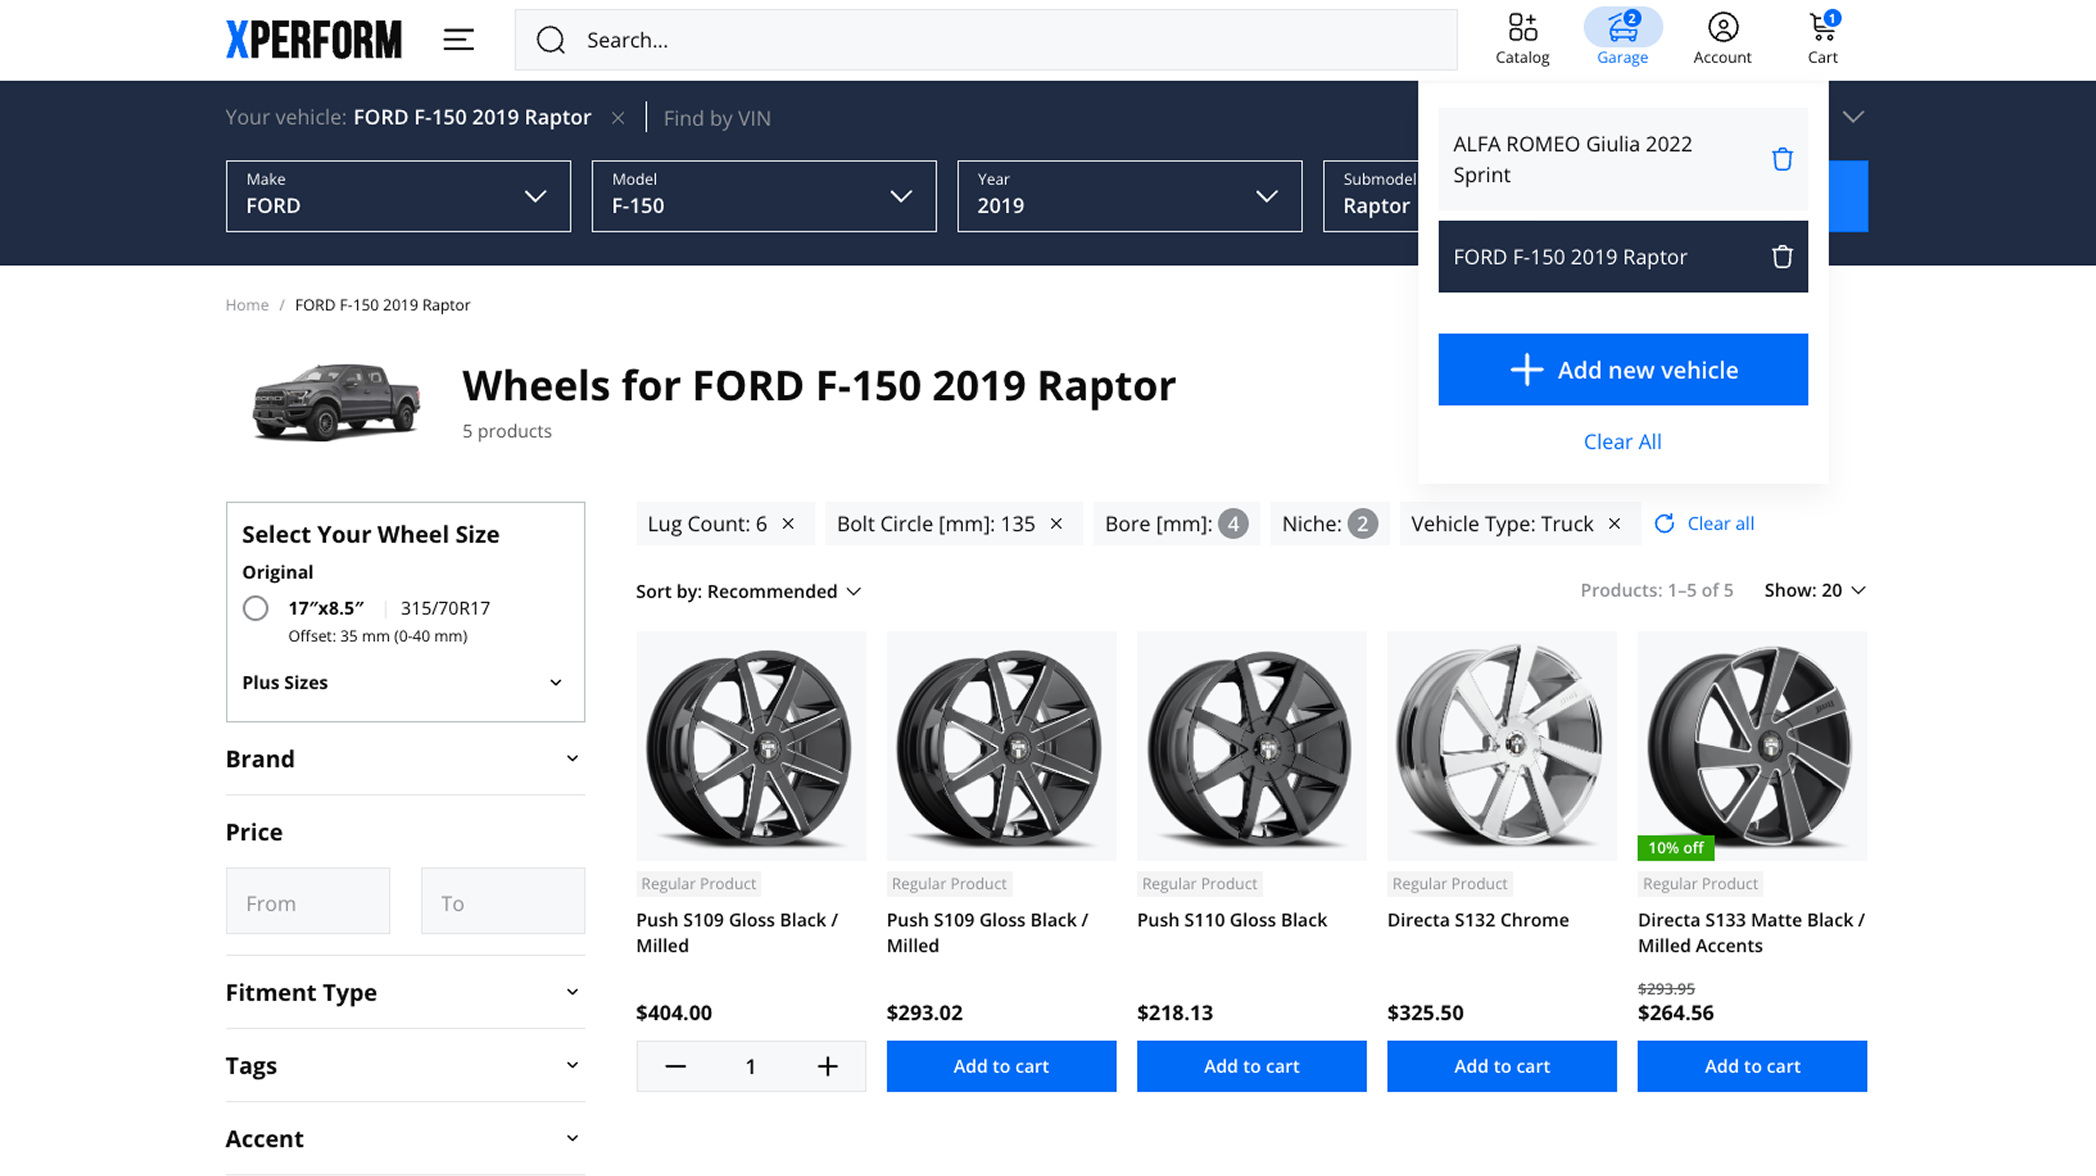
Task: Clear the selected vehicle with X
Action: tap(618, 118)
